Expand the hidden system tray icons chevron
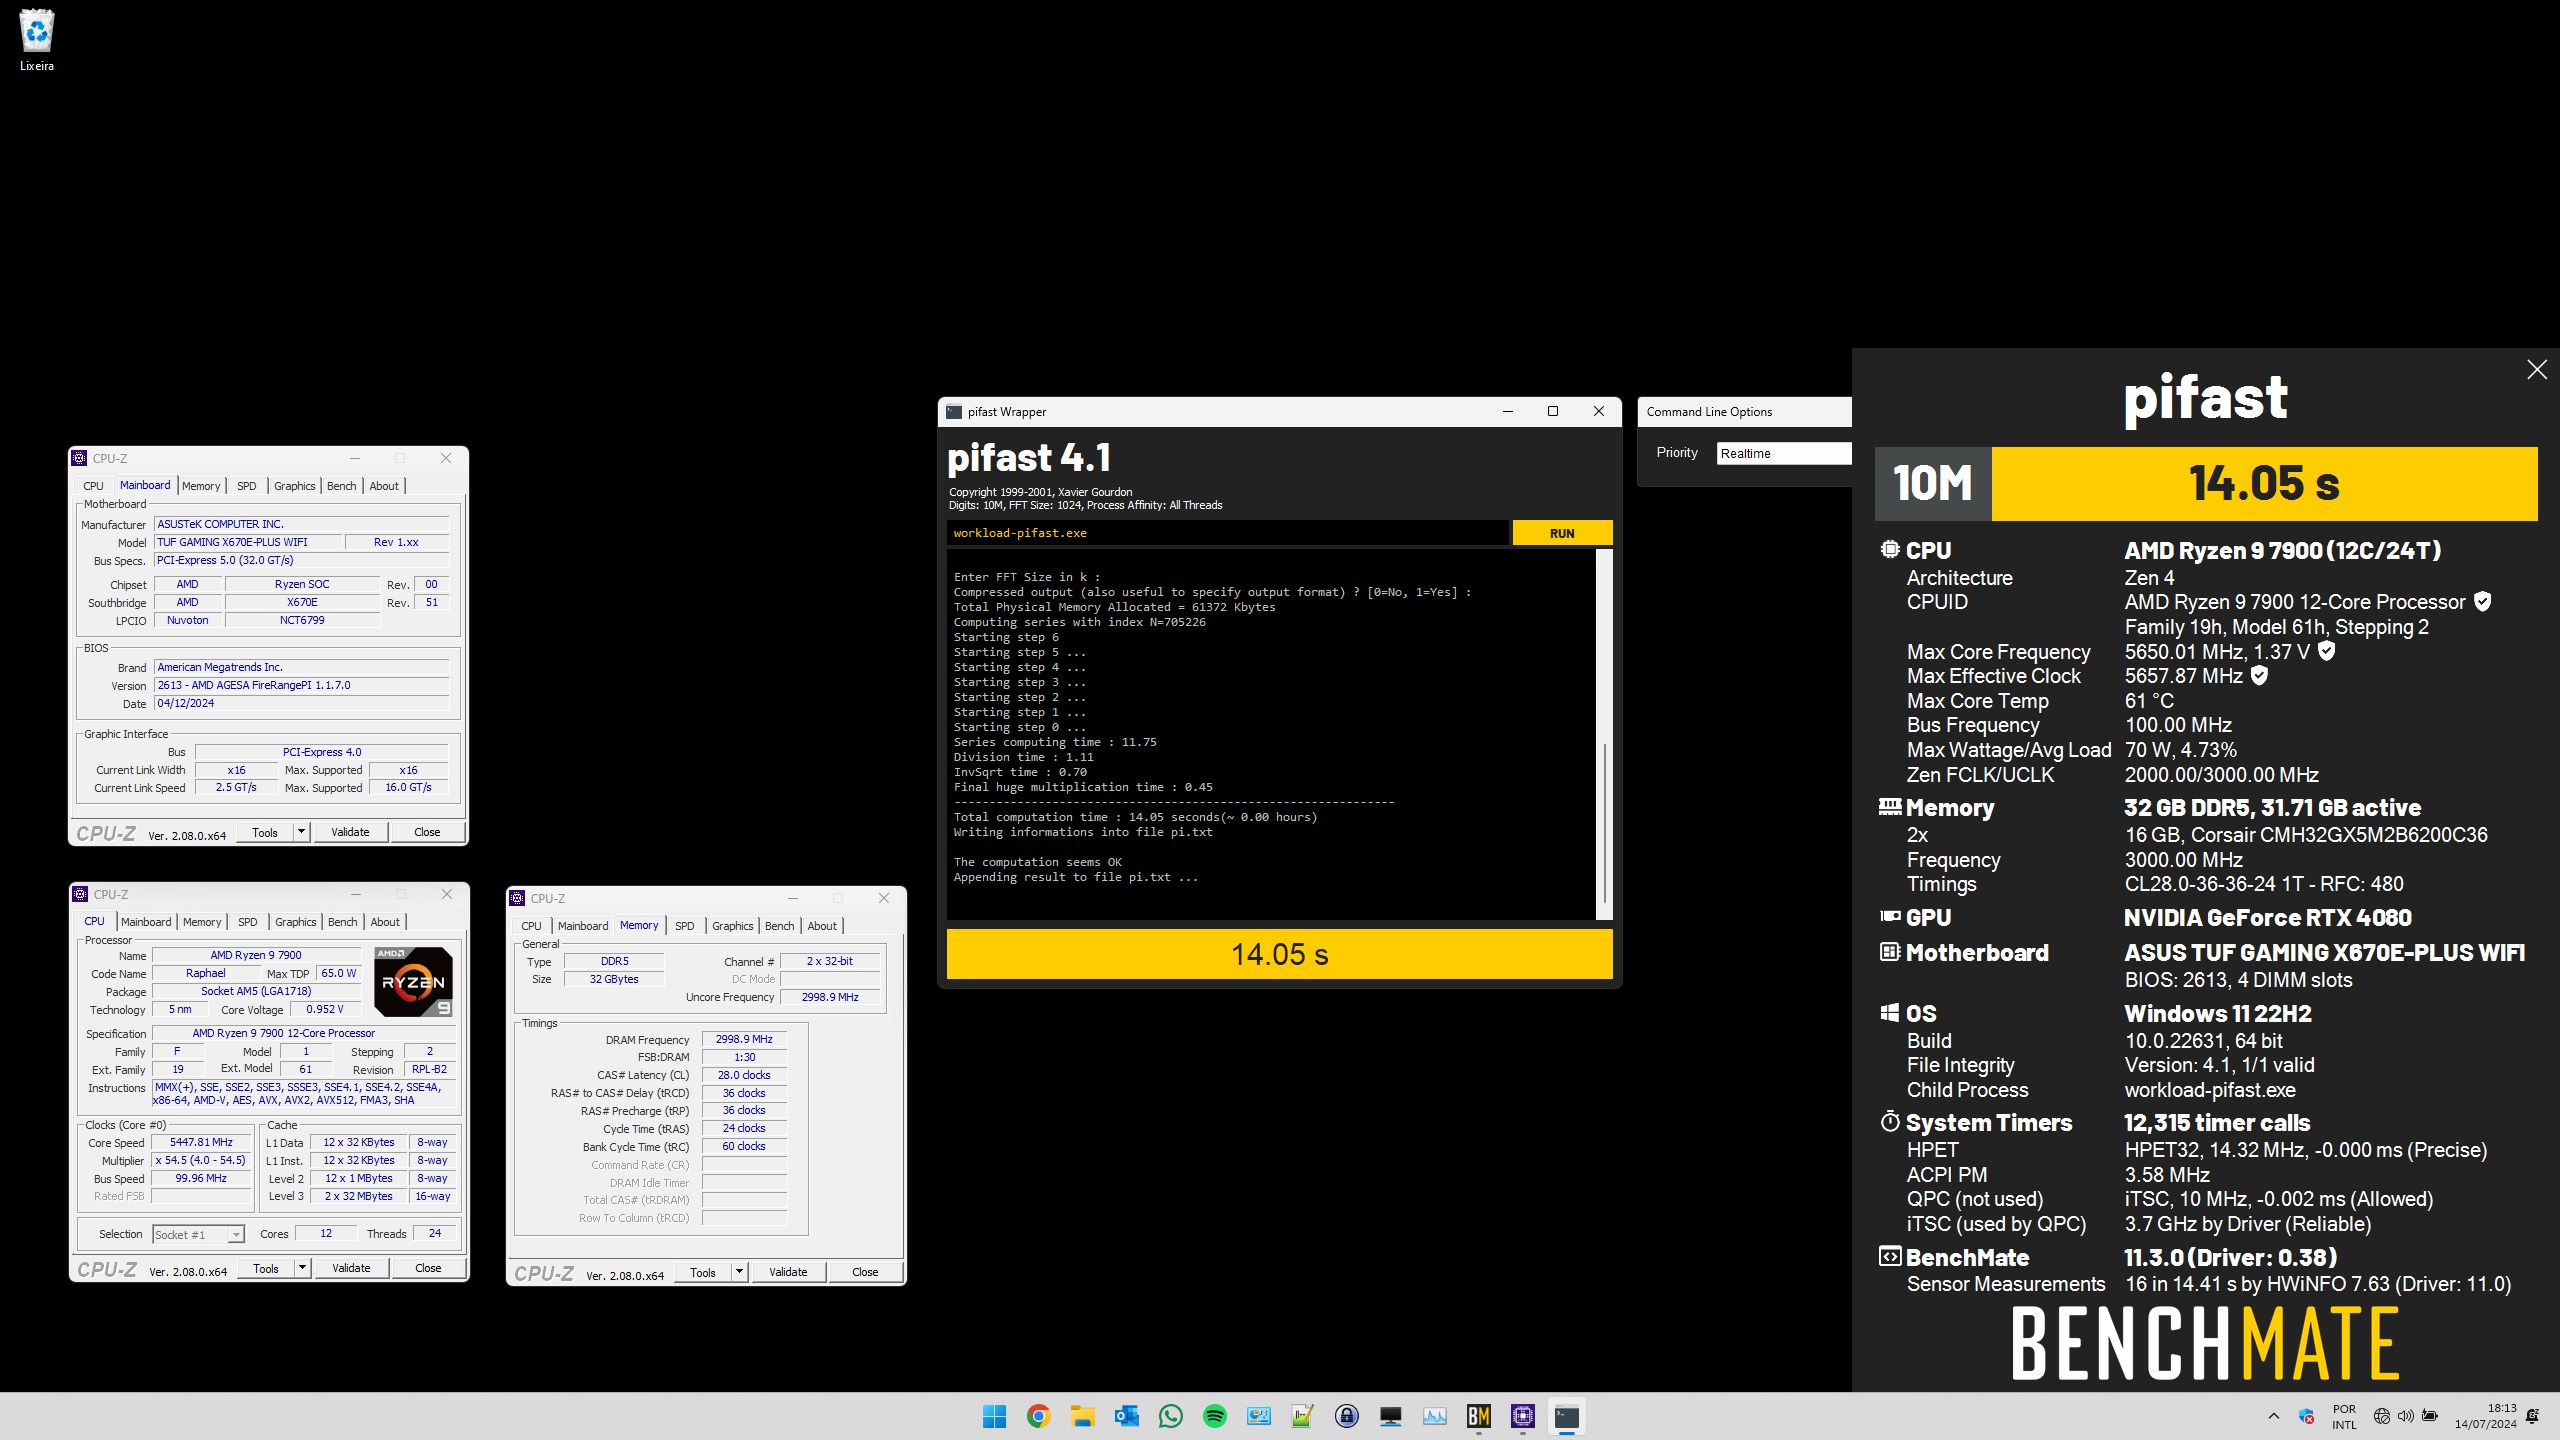Screen dimensions: 2560x1440 [x=2274, y=1416]
